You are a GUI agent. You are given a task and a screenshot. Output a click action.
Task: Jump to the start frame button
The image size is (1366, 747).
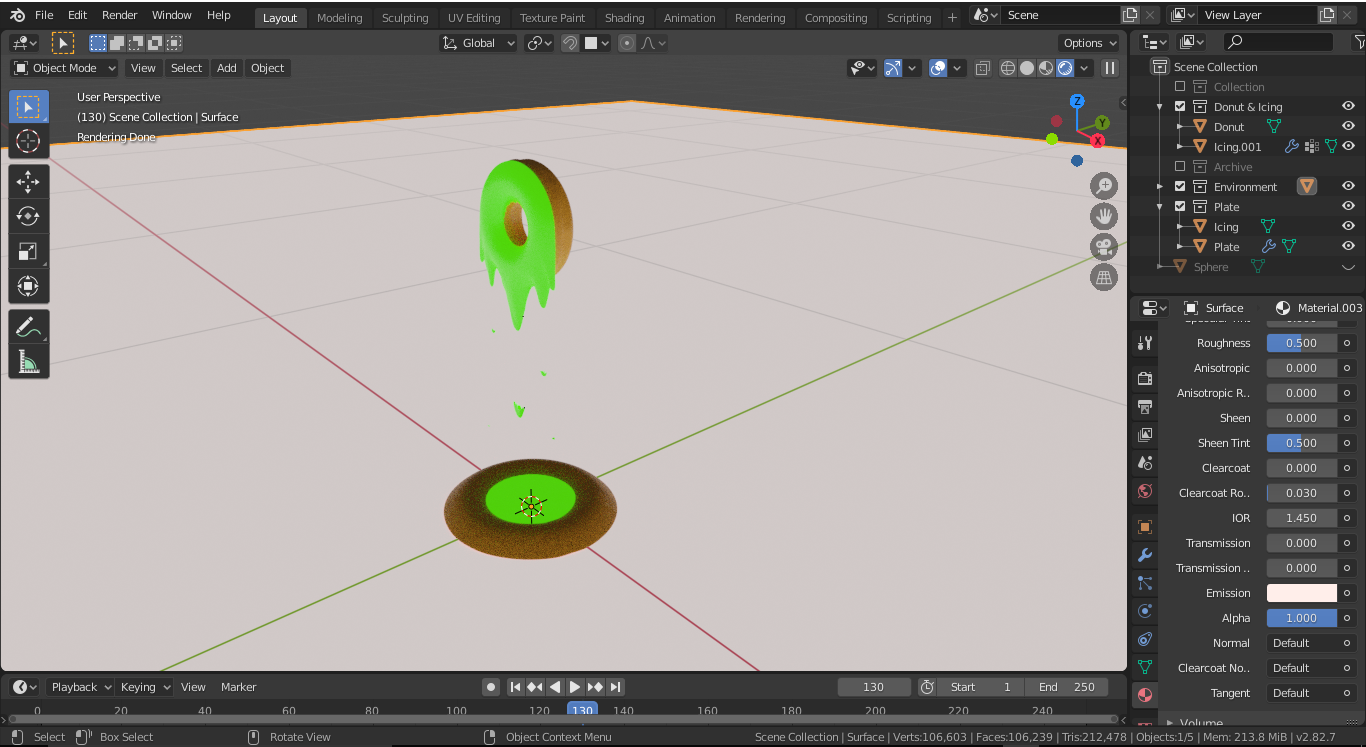515,687
